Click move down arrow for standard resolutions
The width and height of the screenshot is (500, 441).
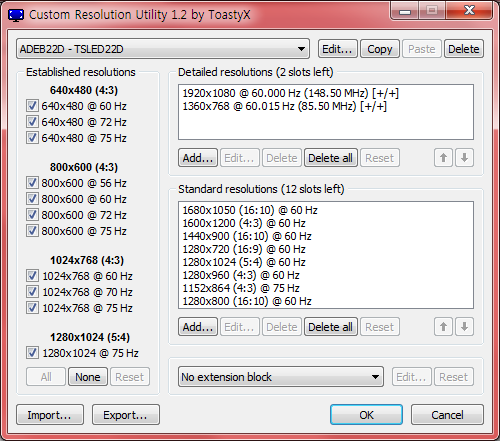(x=464, y=327)
